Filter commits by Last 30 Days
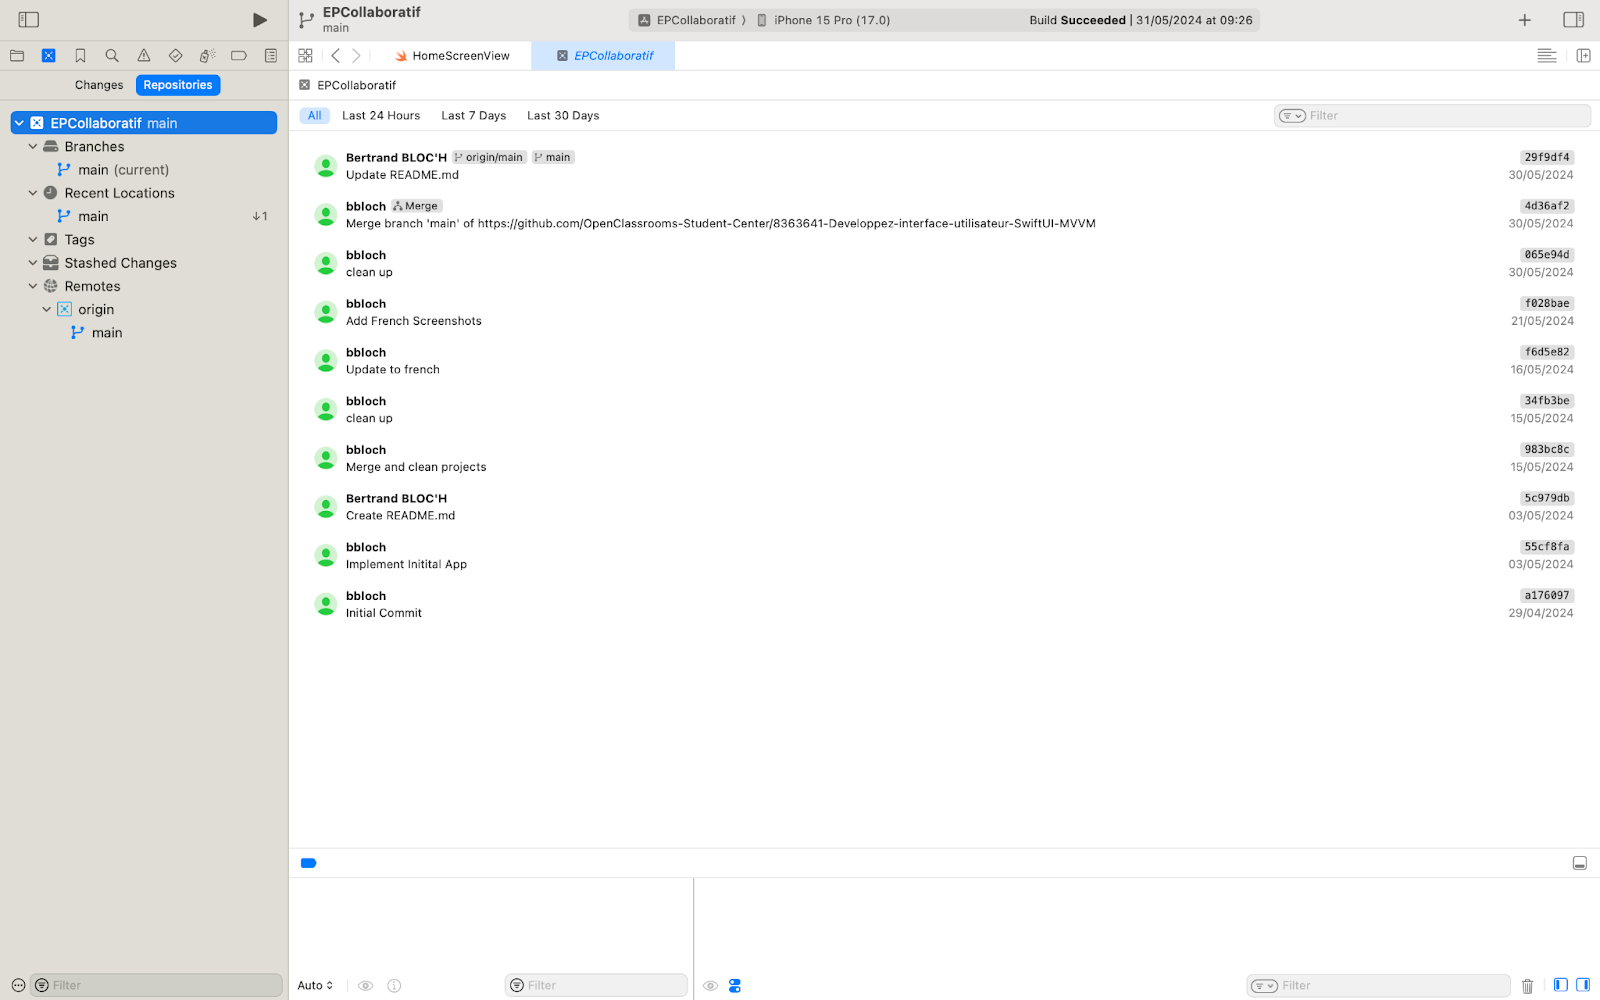The width and height of the screenshot is (1600, 1000). 563,116
